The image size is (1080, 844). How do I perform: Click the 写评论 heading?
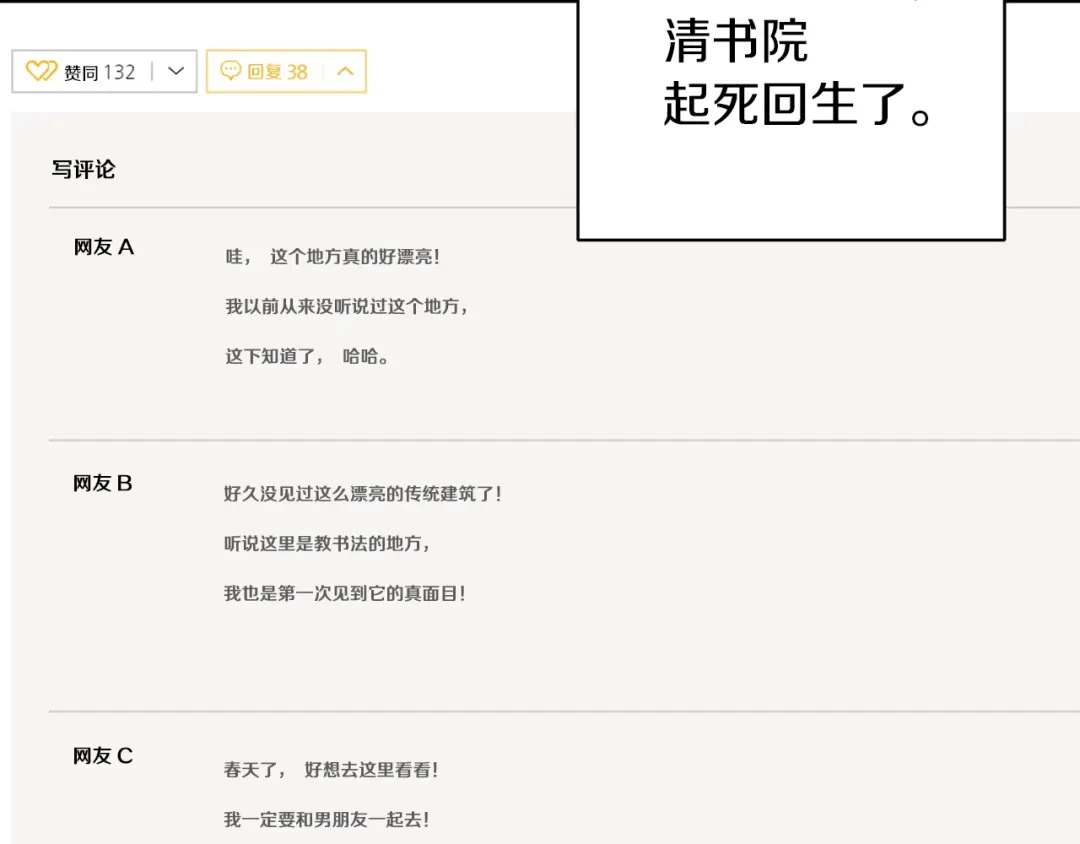pyautogui.click(x=83, y=169)
